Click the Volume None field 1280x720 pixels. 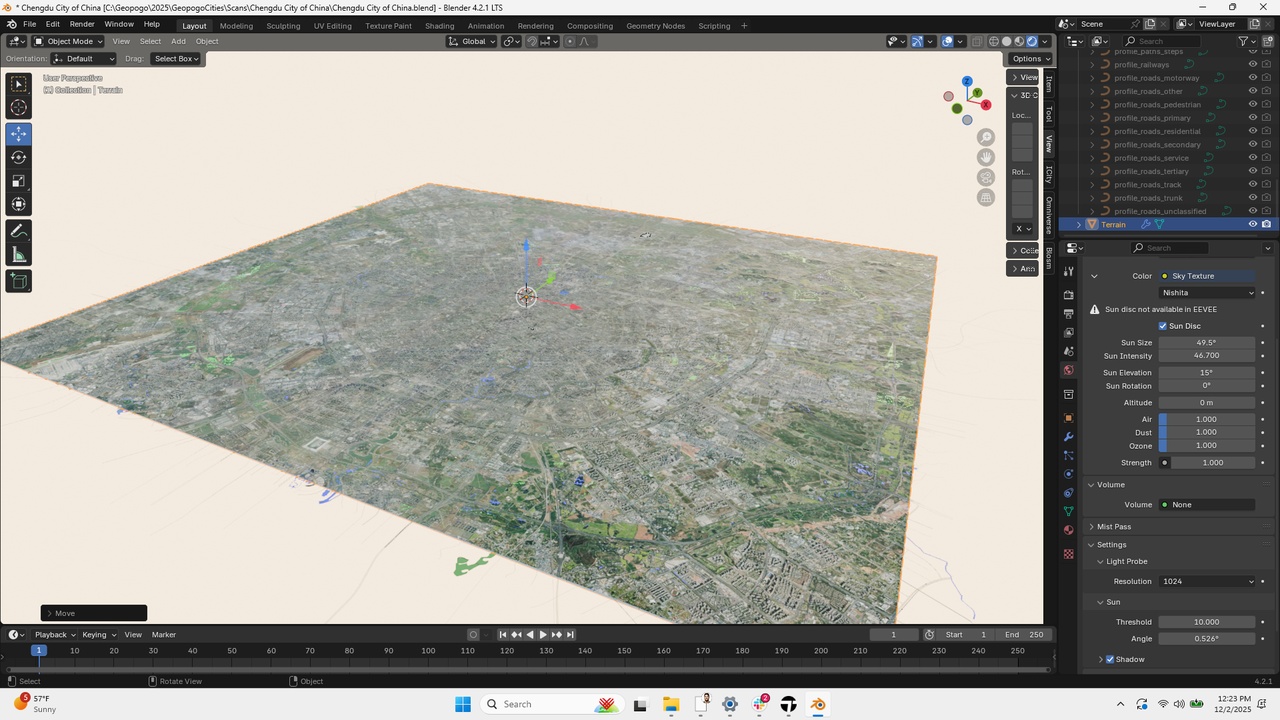click(x=1207, y=505)
